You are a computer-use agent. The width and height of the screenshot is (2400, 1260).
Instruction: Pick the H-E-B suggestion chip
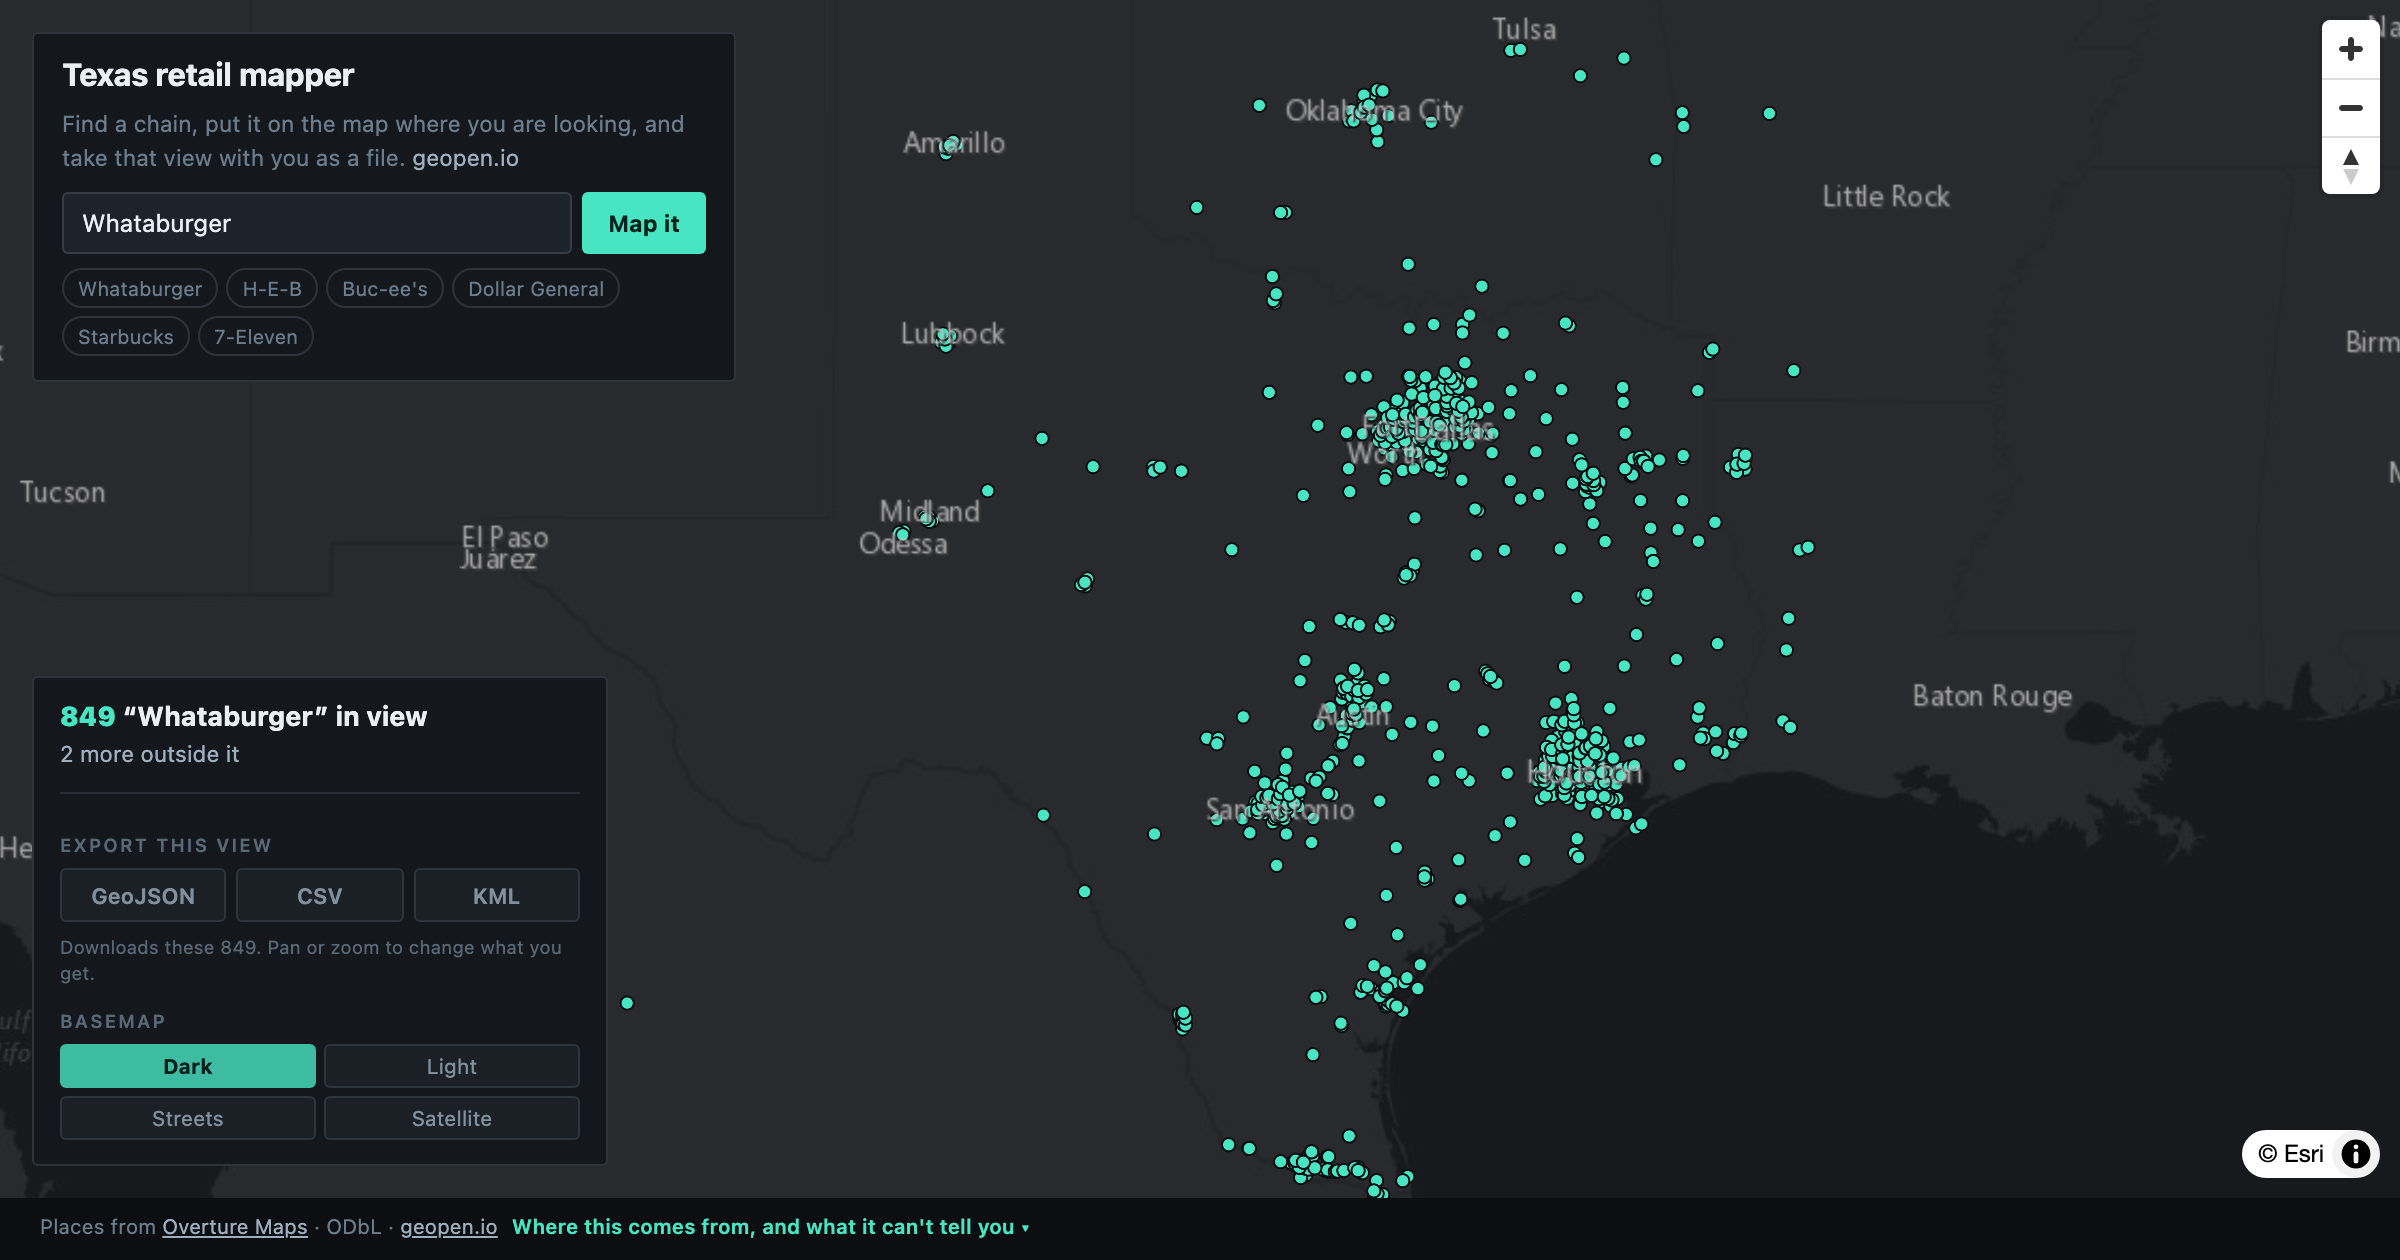[x=272, y=289]
